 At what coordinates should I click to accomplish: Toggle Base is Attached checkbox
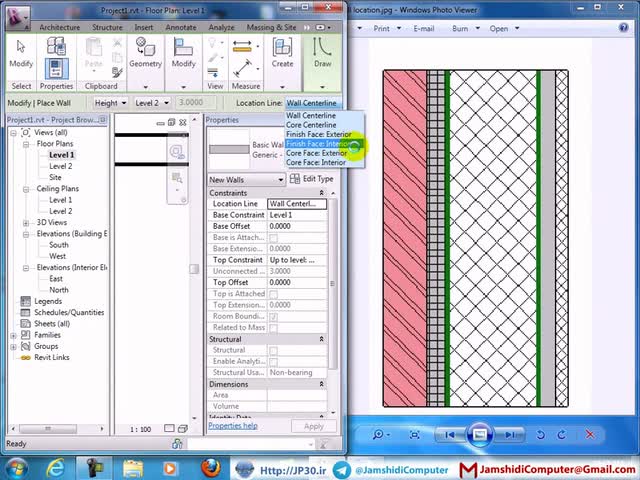click(x=273, y=238)
